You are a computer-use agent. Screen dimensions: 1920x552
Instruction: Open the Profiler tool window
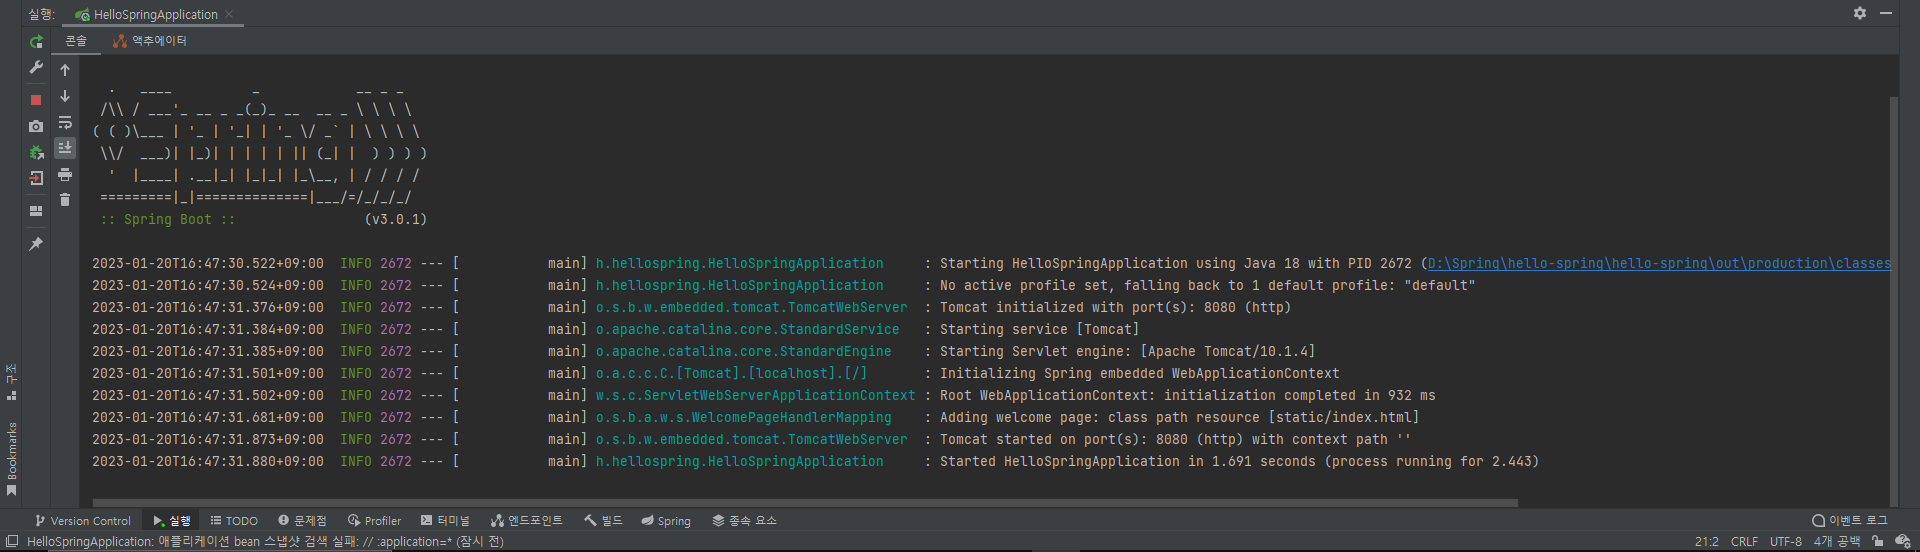(x=374, y=521)
